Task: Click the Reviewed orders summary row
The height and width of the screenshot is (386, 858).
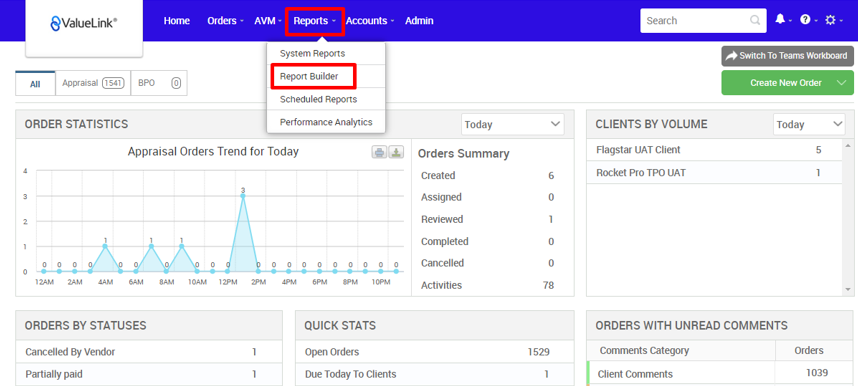Action: [x=488, y=219]
